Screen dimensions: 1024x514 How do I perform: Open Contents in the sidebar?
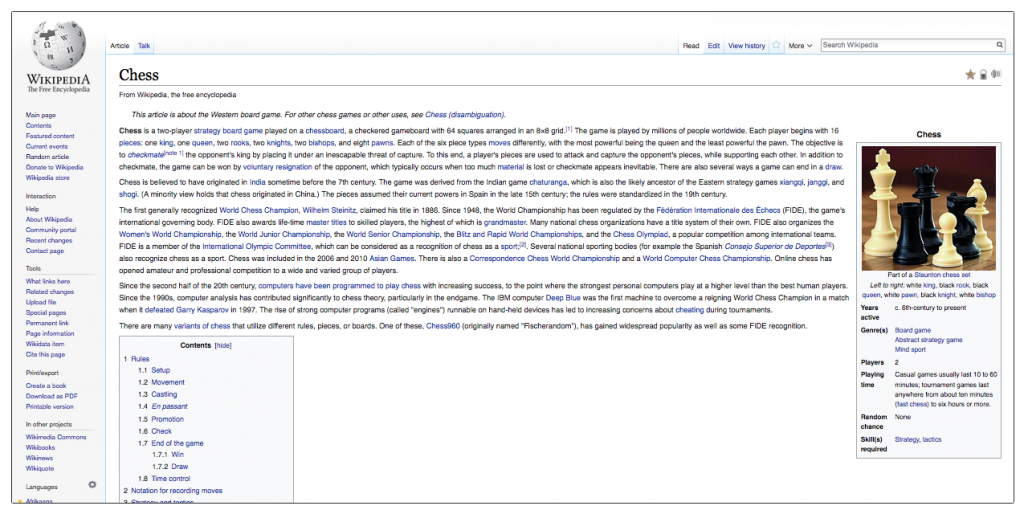pyautogui.click(x=39, y=125)
